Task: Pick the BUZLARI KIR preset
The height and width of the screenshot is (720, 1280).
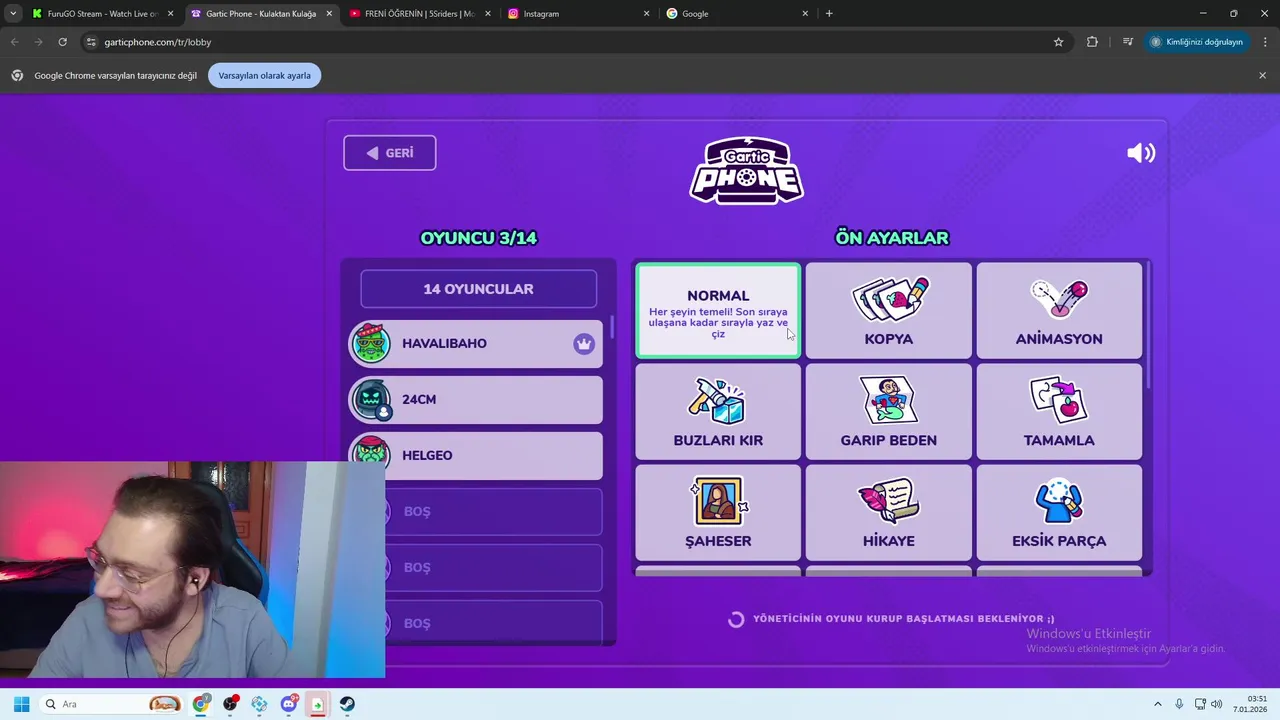Action: coord(718,411)
